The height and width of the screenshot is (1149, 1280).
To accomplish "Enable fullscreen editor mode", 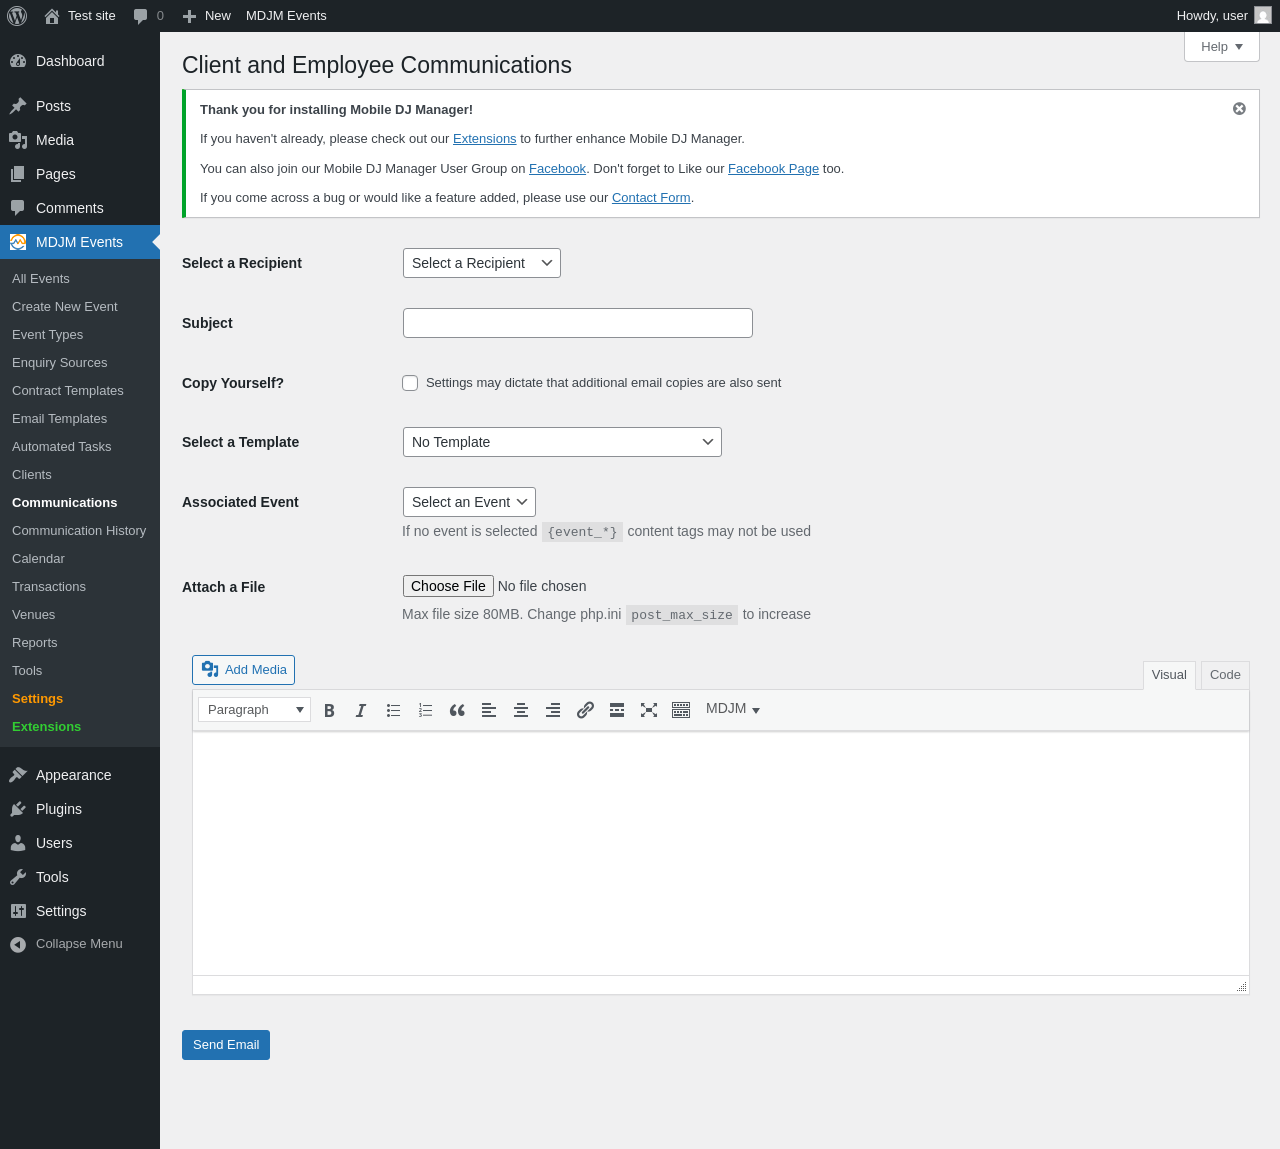I will (x=649, y=710).
